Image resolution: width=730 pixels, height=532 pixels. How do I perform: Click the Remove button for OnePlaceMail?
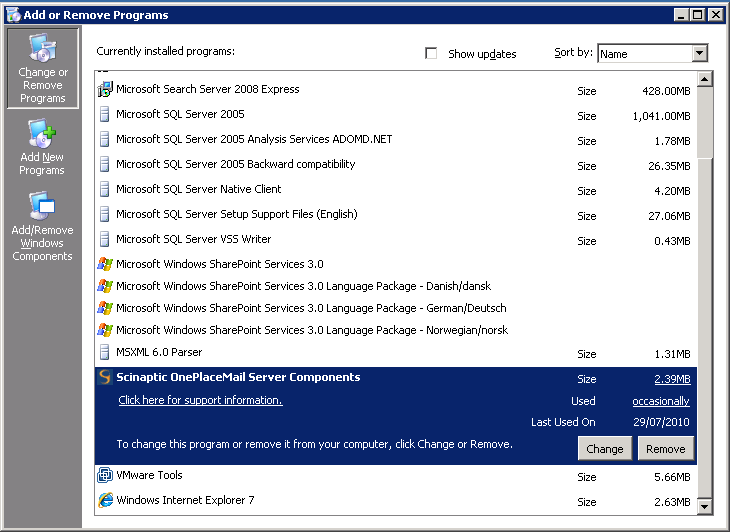tap(665, 449)
